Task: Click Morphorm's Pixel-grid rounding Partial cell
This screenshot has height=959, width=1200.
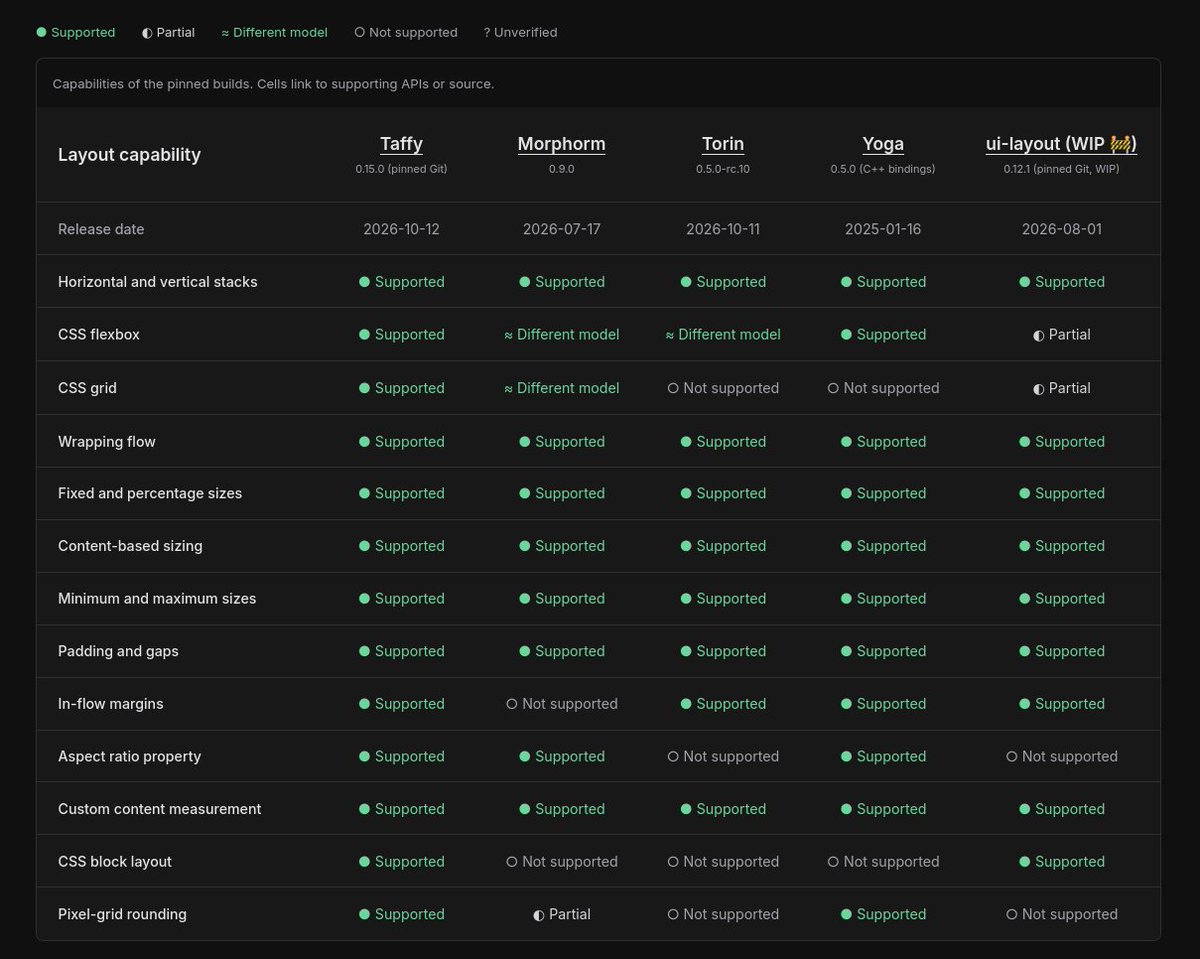Action: click(x=561, y=915)
